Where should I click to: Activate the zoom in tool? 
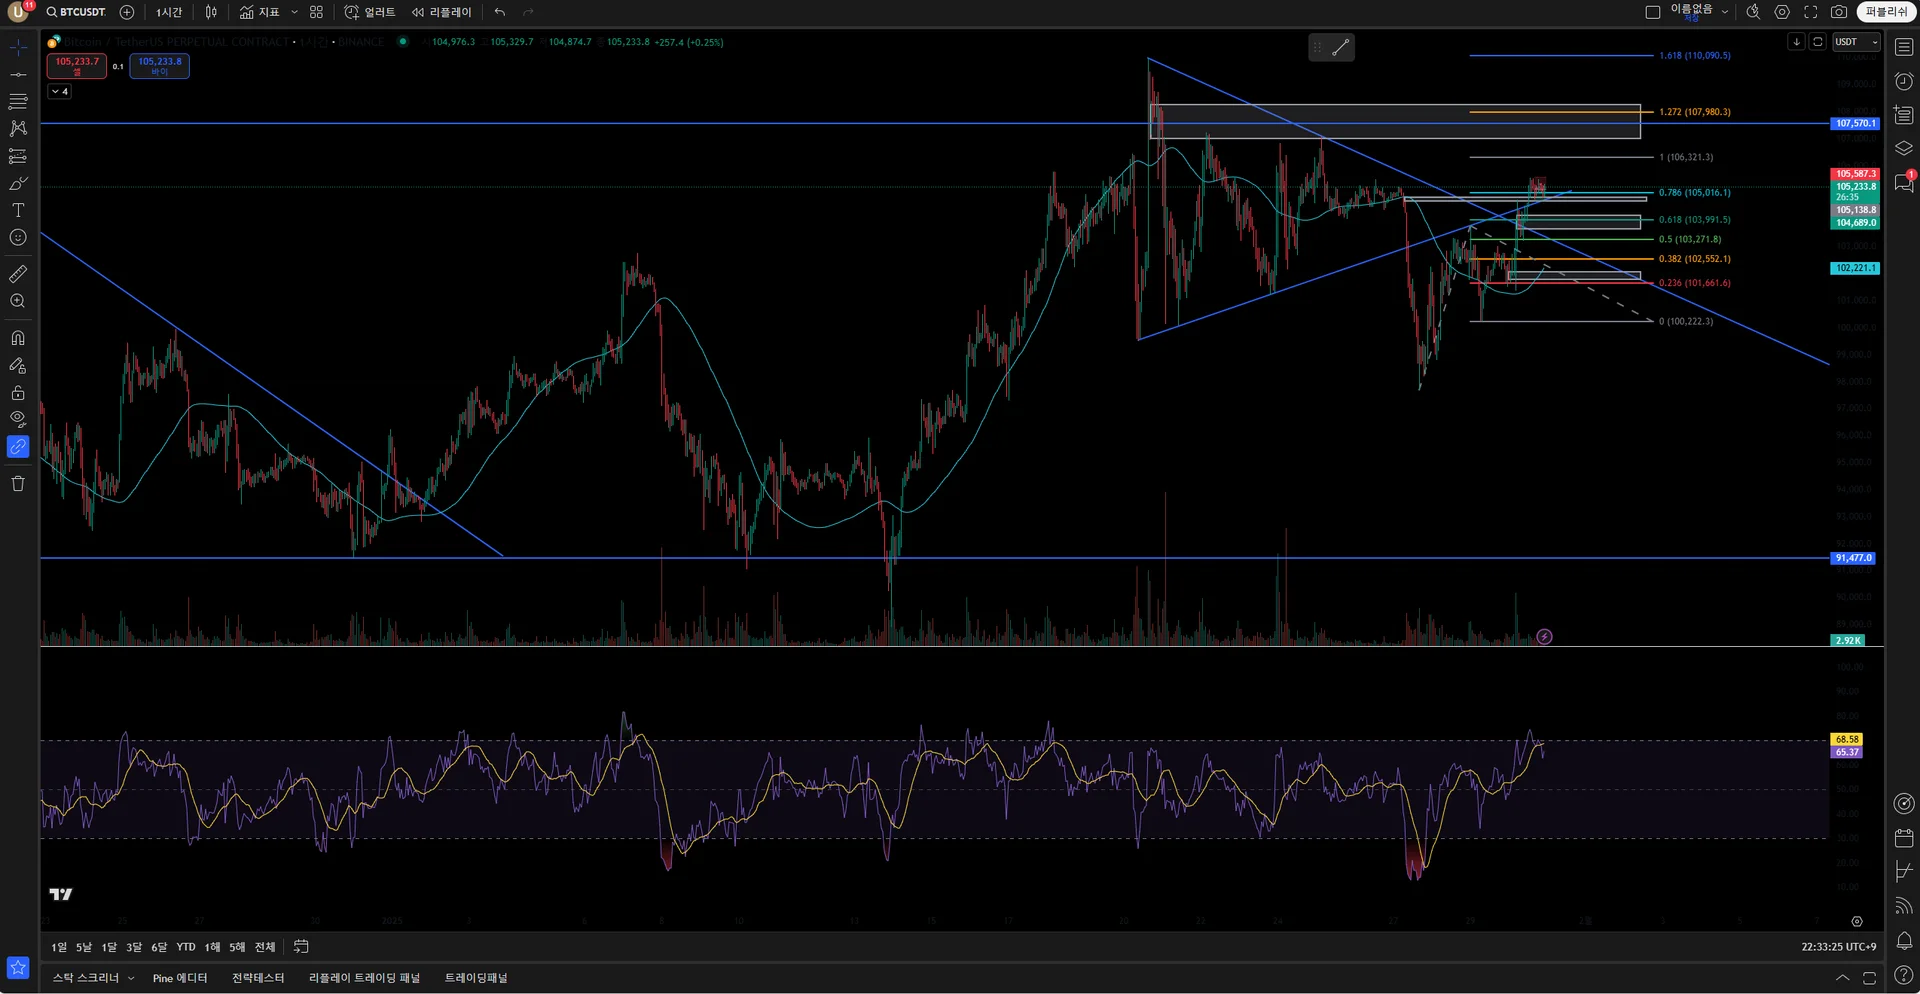[18, 301]
